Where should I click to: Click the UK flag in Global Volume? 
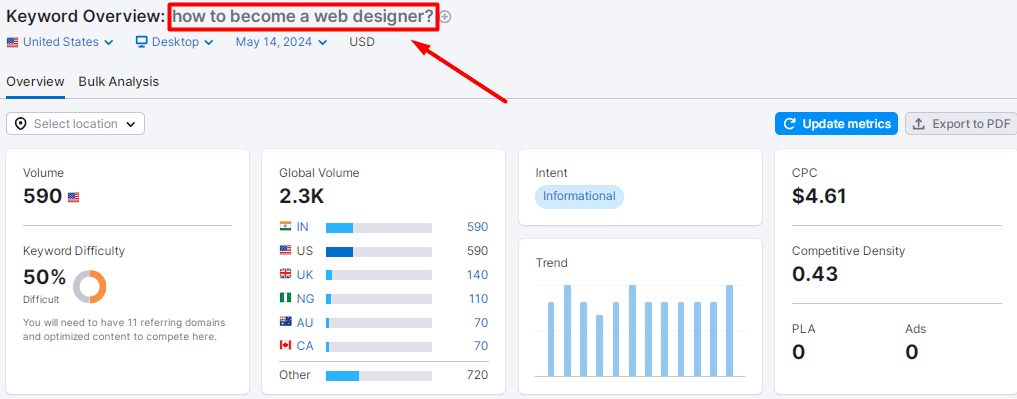tap(285, 274)
